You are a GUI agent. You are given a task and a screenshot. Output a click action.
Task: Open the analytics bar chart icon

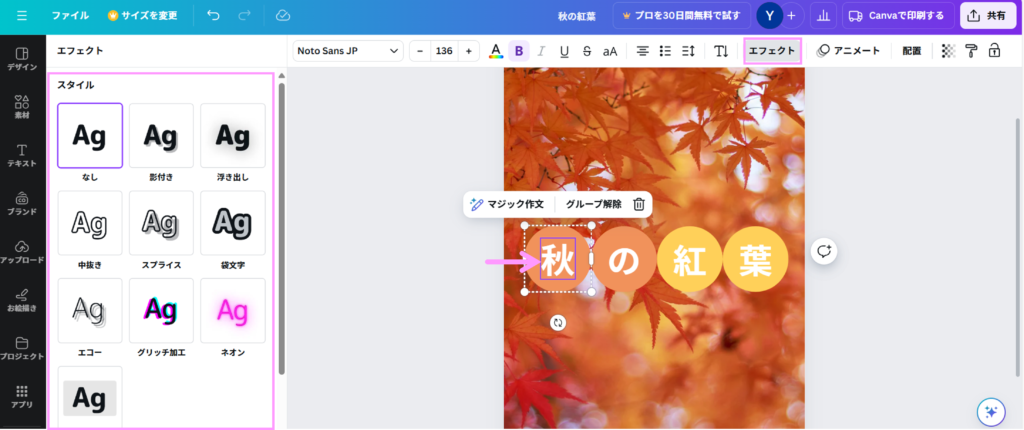point(824,16)
